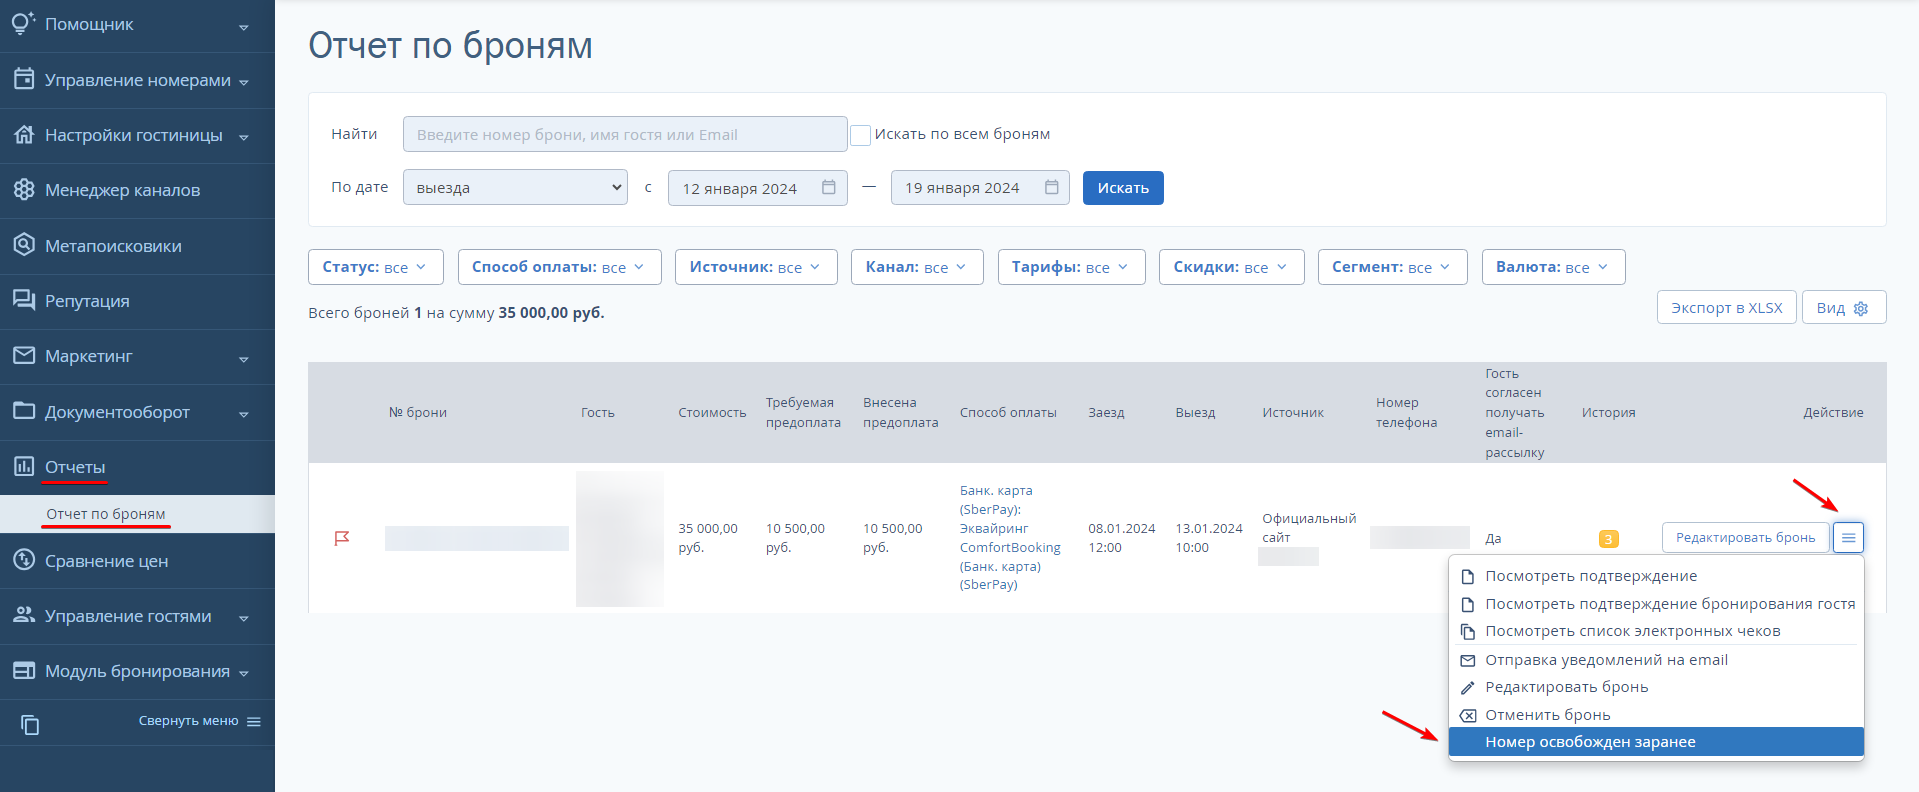Open calendar icon in end date field

point(1051,187)
